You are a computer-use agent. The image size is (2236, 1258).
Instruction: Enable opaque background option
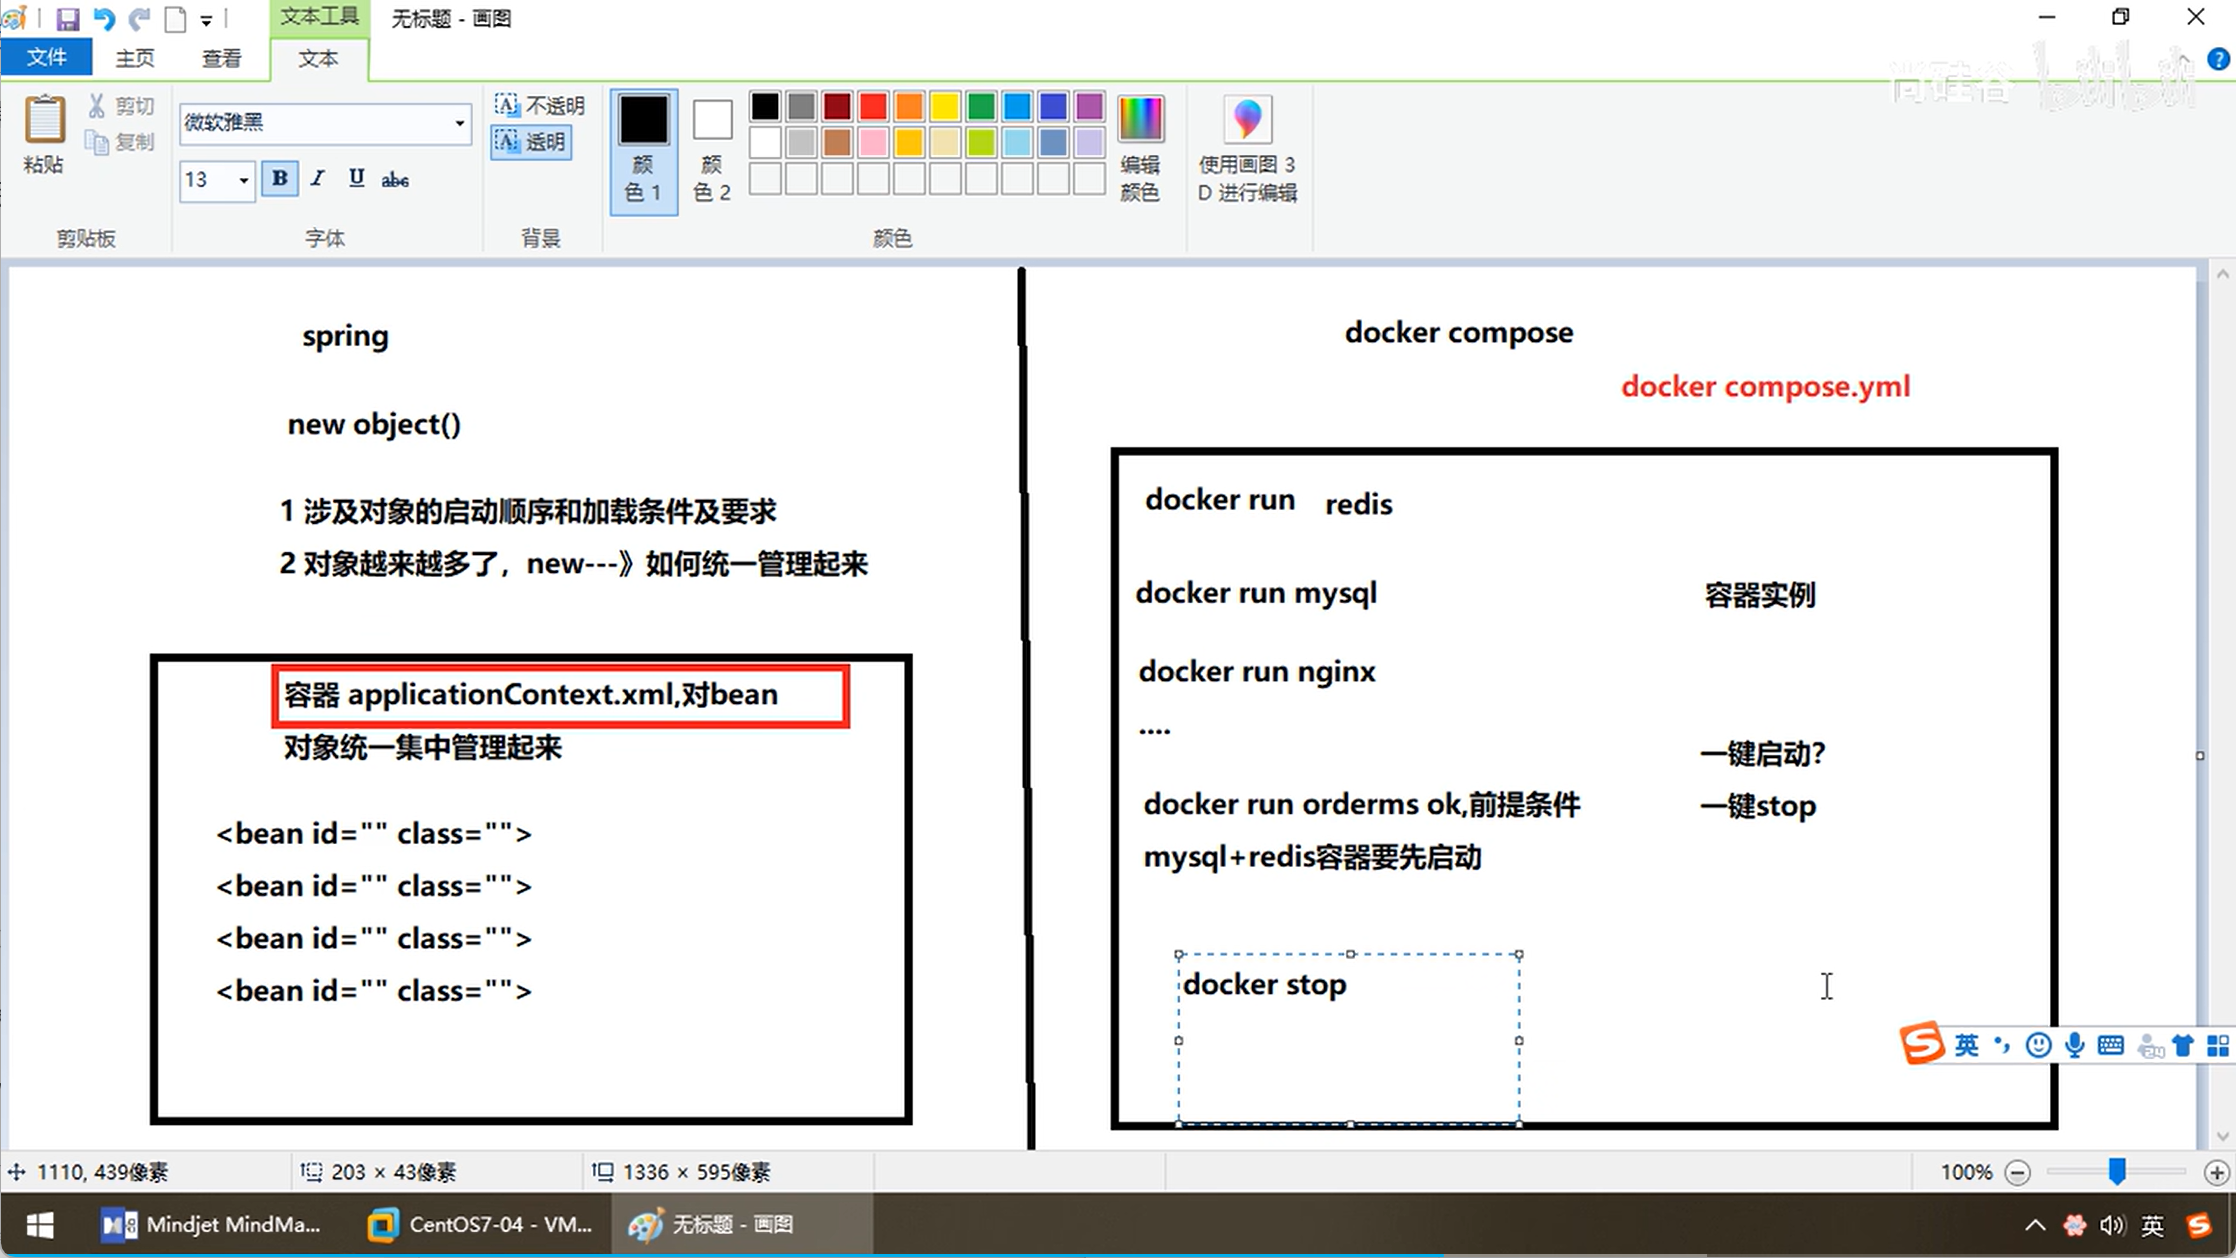pyautogui.click(x=540, y=105)
